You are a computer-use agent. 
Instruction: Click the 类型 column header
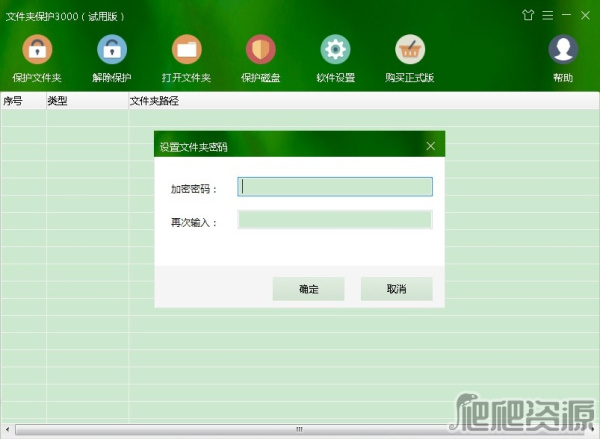point(87,101)
